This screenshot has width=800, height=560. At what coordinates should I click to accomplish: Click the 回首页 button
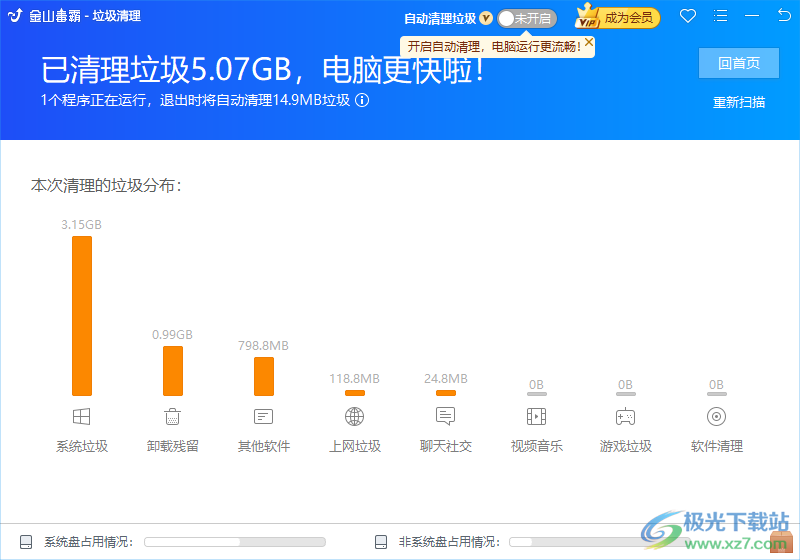tap(739, 63)
